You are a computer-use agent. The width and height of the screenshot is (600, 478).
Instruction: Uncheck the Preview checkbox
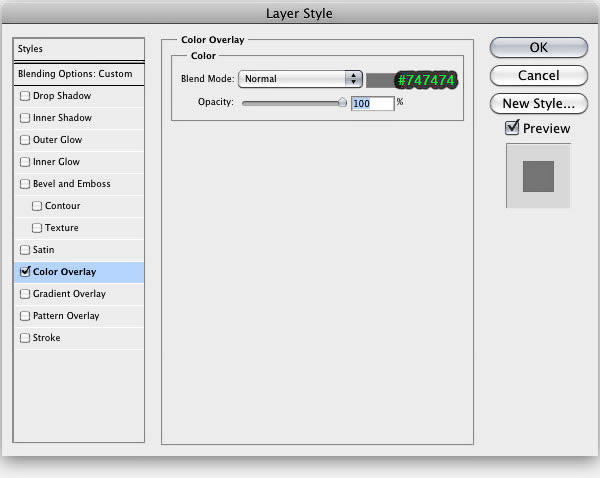tap(512, 128)
